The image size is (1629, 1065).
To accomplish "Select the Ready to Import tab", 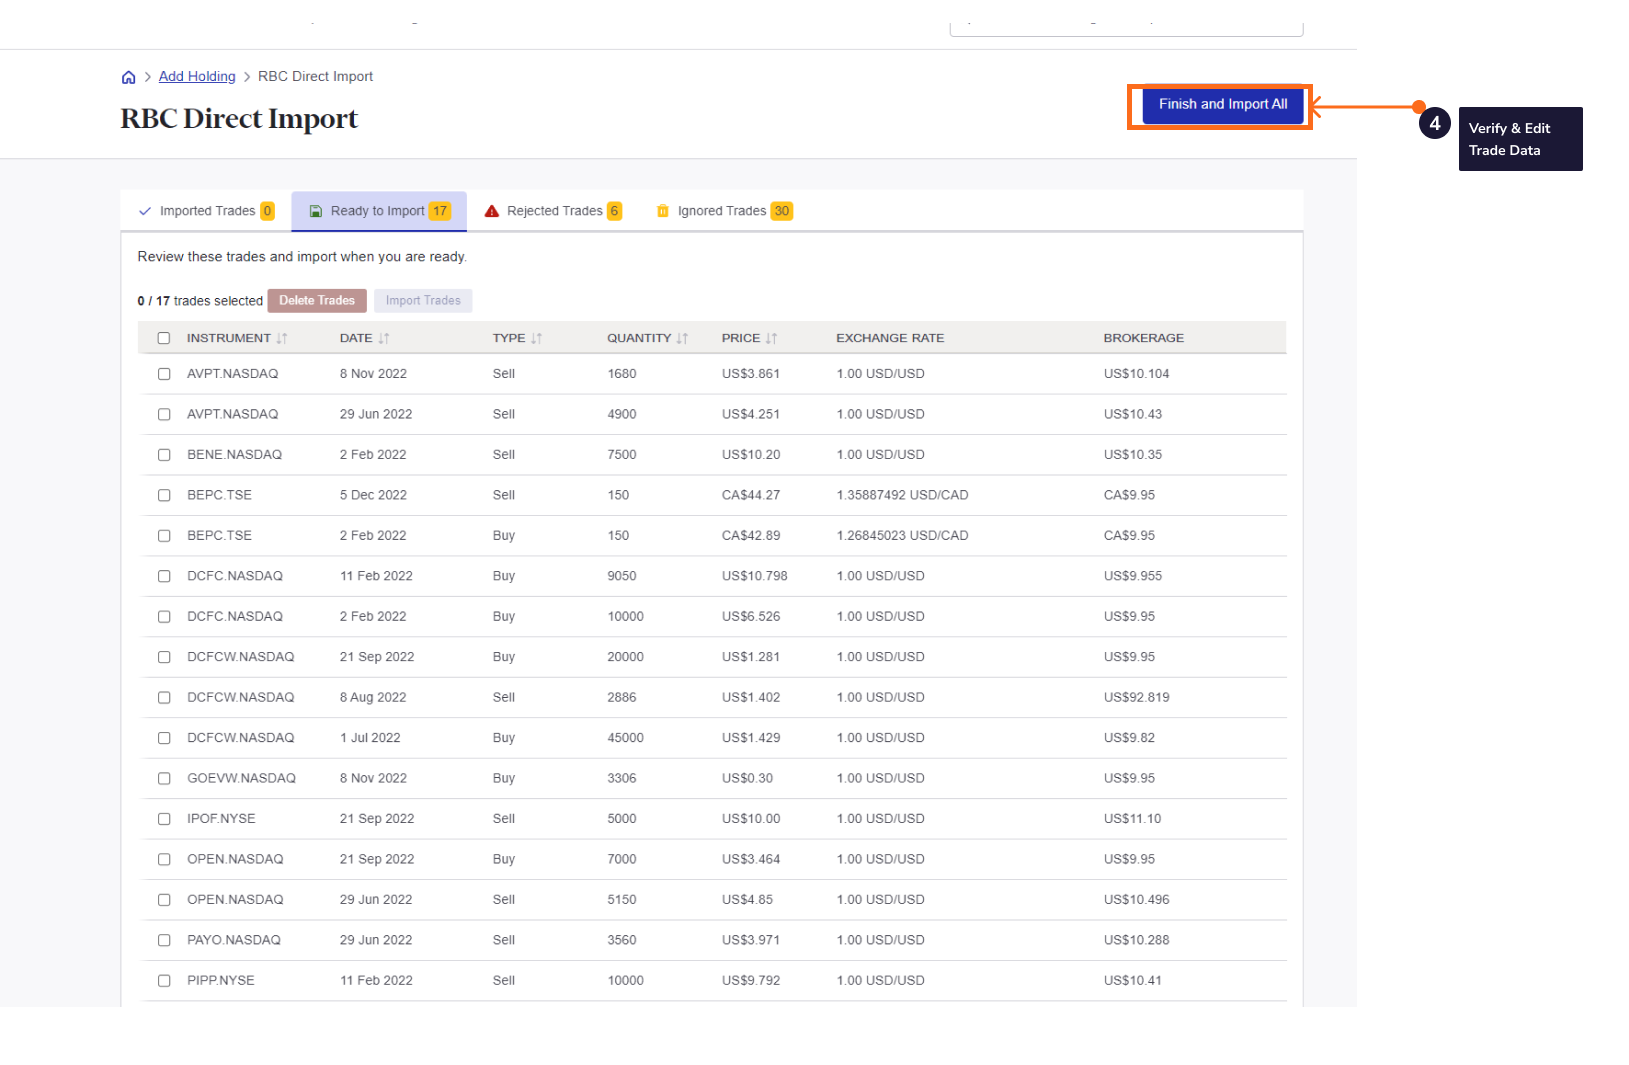I will 379,211.
